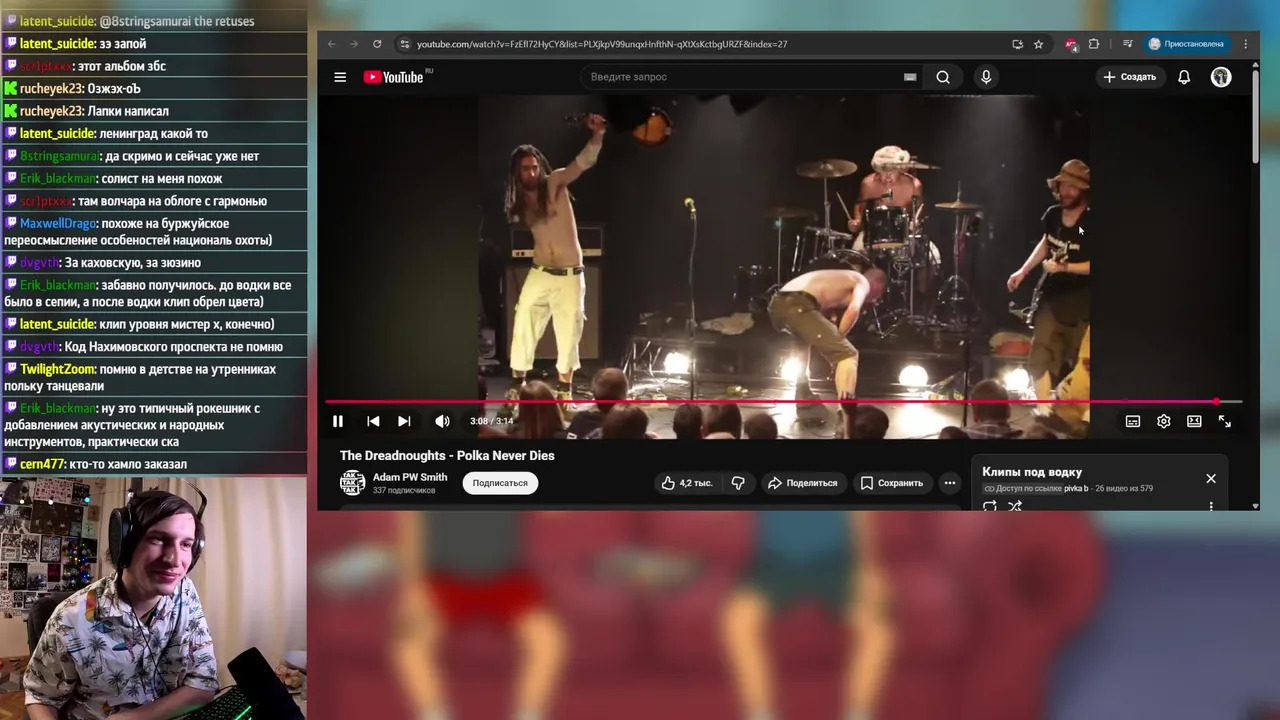Open more actions three-dot menu under video
Viewport: 1280px width, 720px height.
click(950, 483)
